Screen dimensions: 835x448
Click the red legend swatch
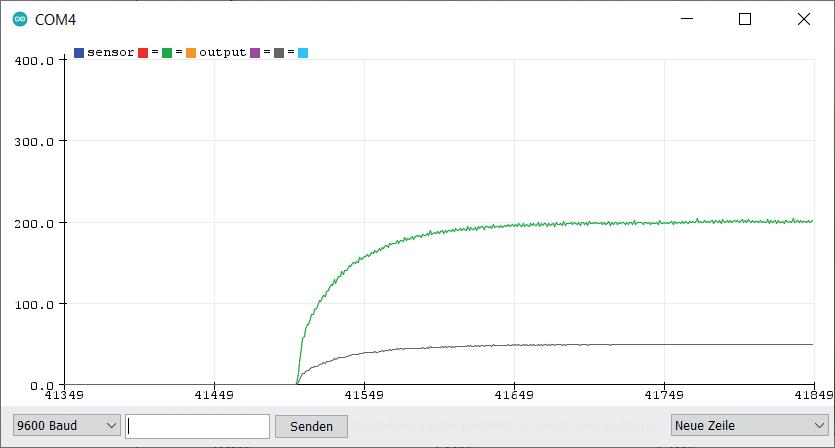coord(143,53)
